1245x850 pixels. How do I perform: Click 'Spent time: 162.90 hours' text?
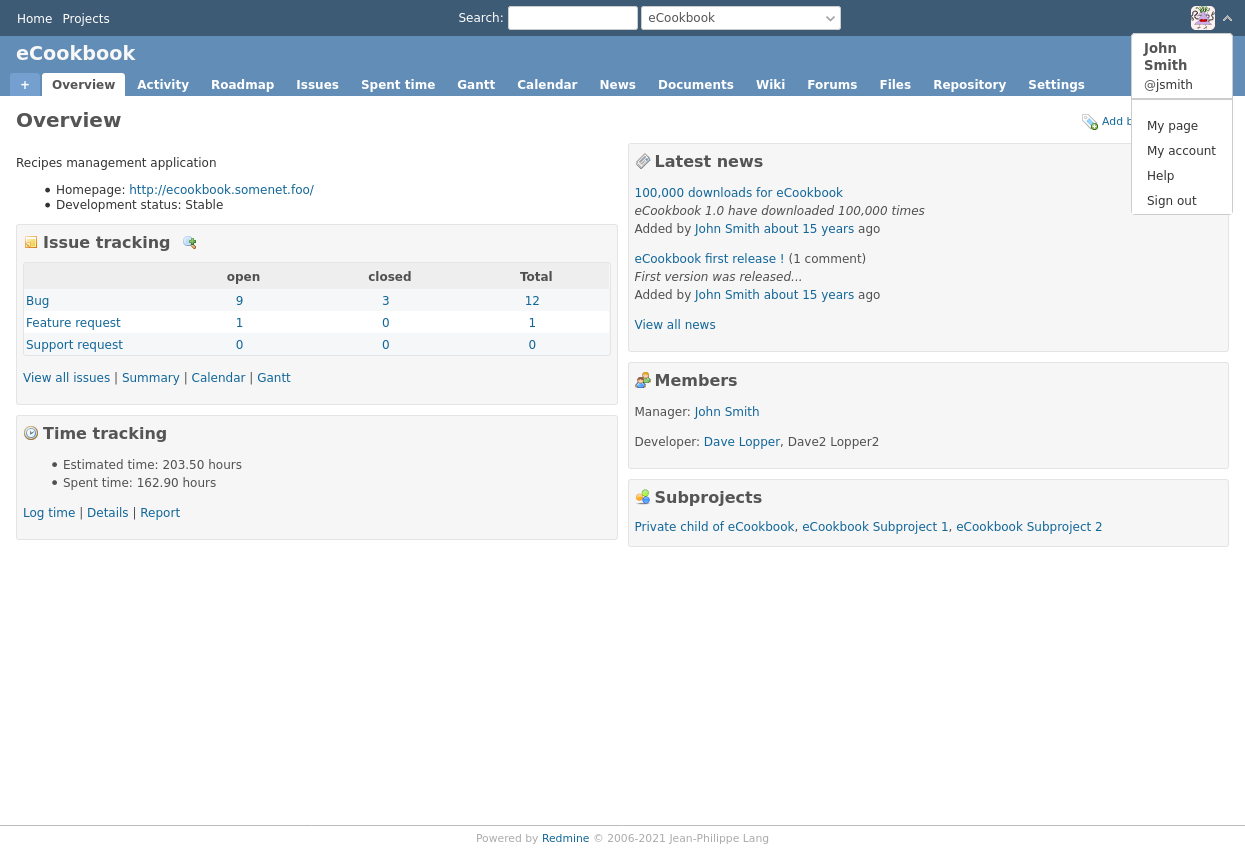139,483
